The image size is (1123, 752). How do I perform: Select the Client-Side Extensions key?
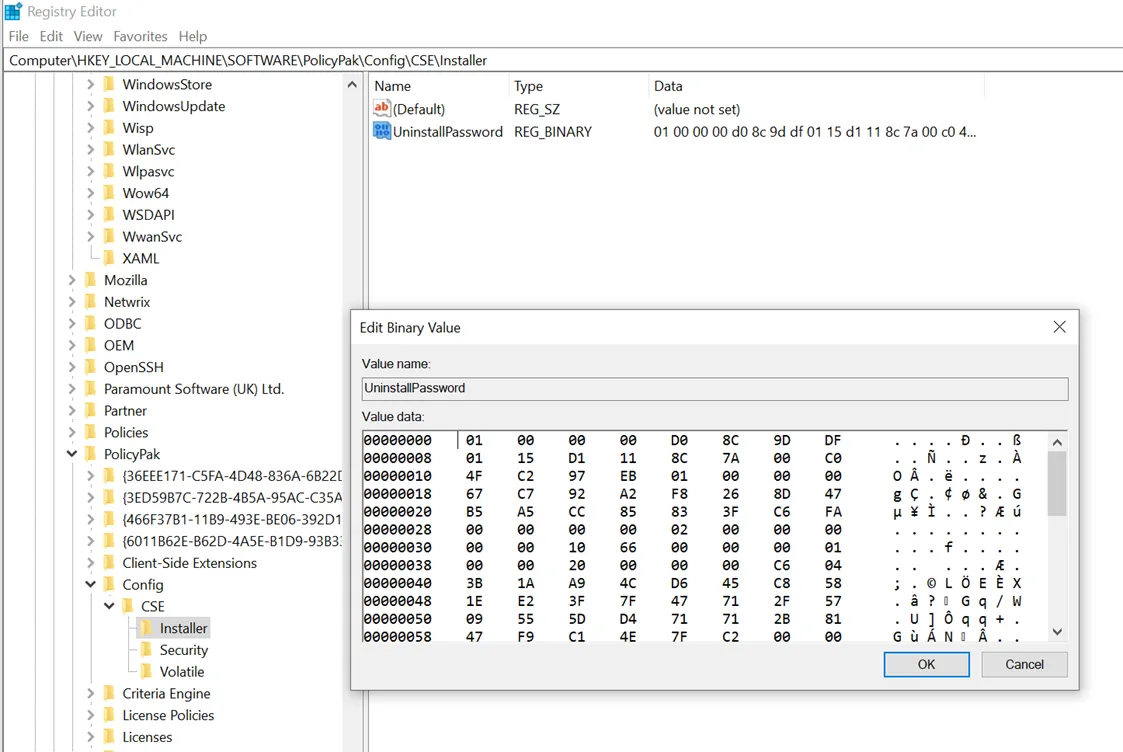pos(189,563)
